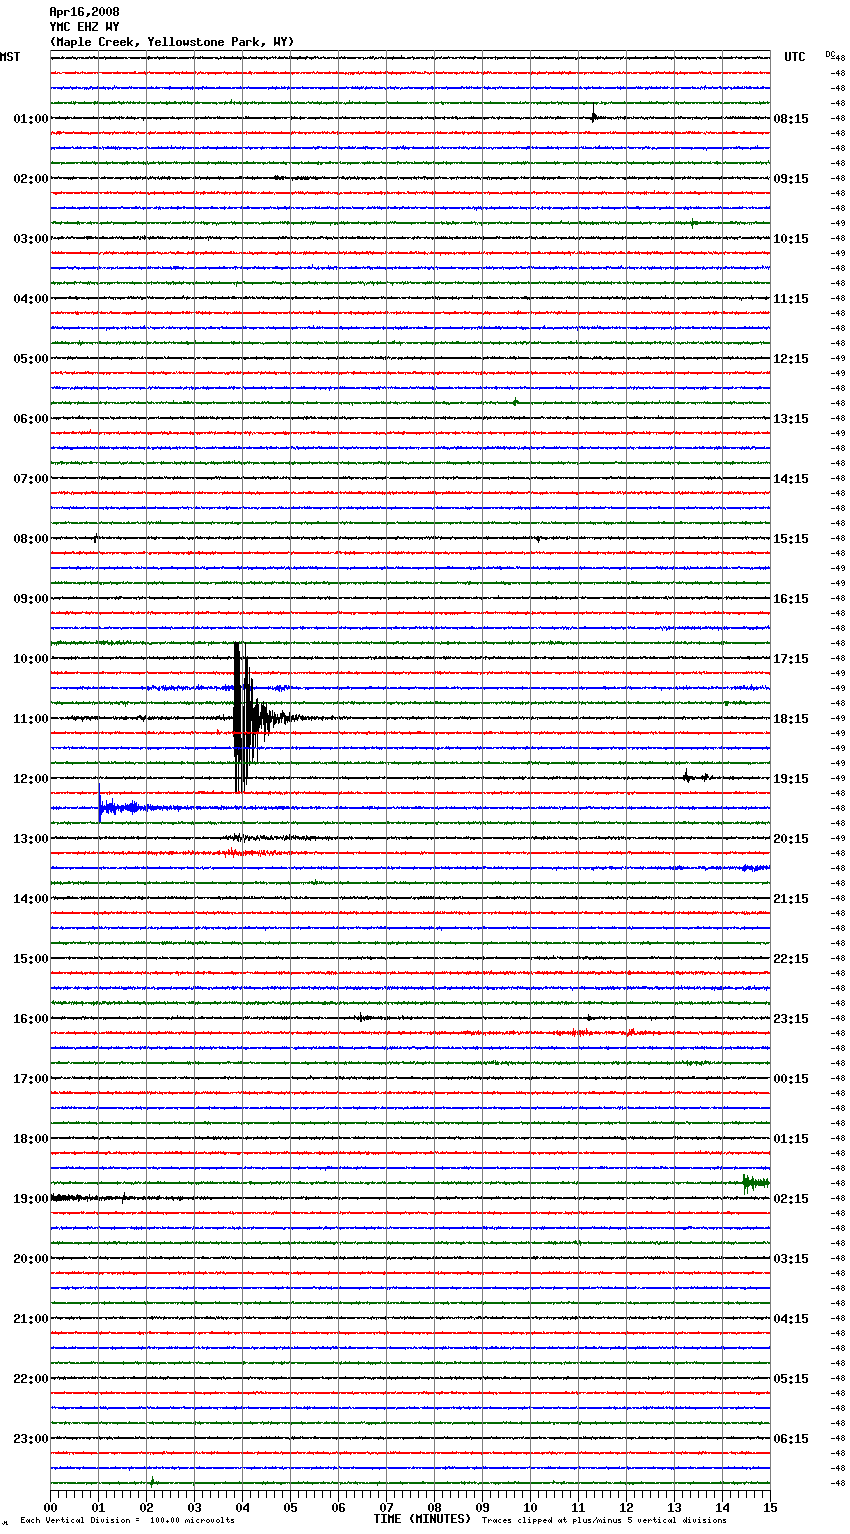This screenshot has width=850, height=1534.
Task: Click minute 15 tick label on the time axis
Action: tap(770, 1507)
